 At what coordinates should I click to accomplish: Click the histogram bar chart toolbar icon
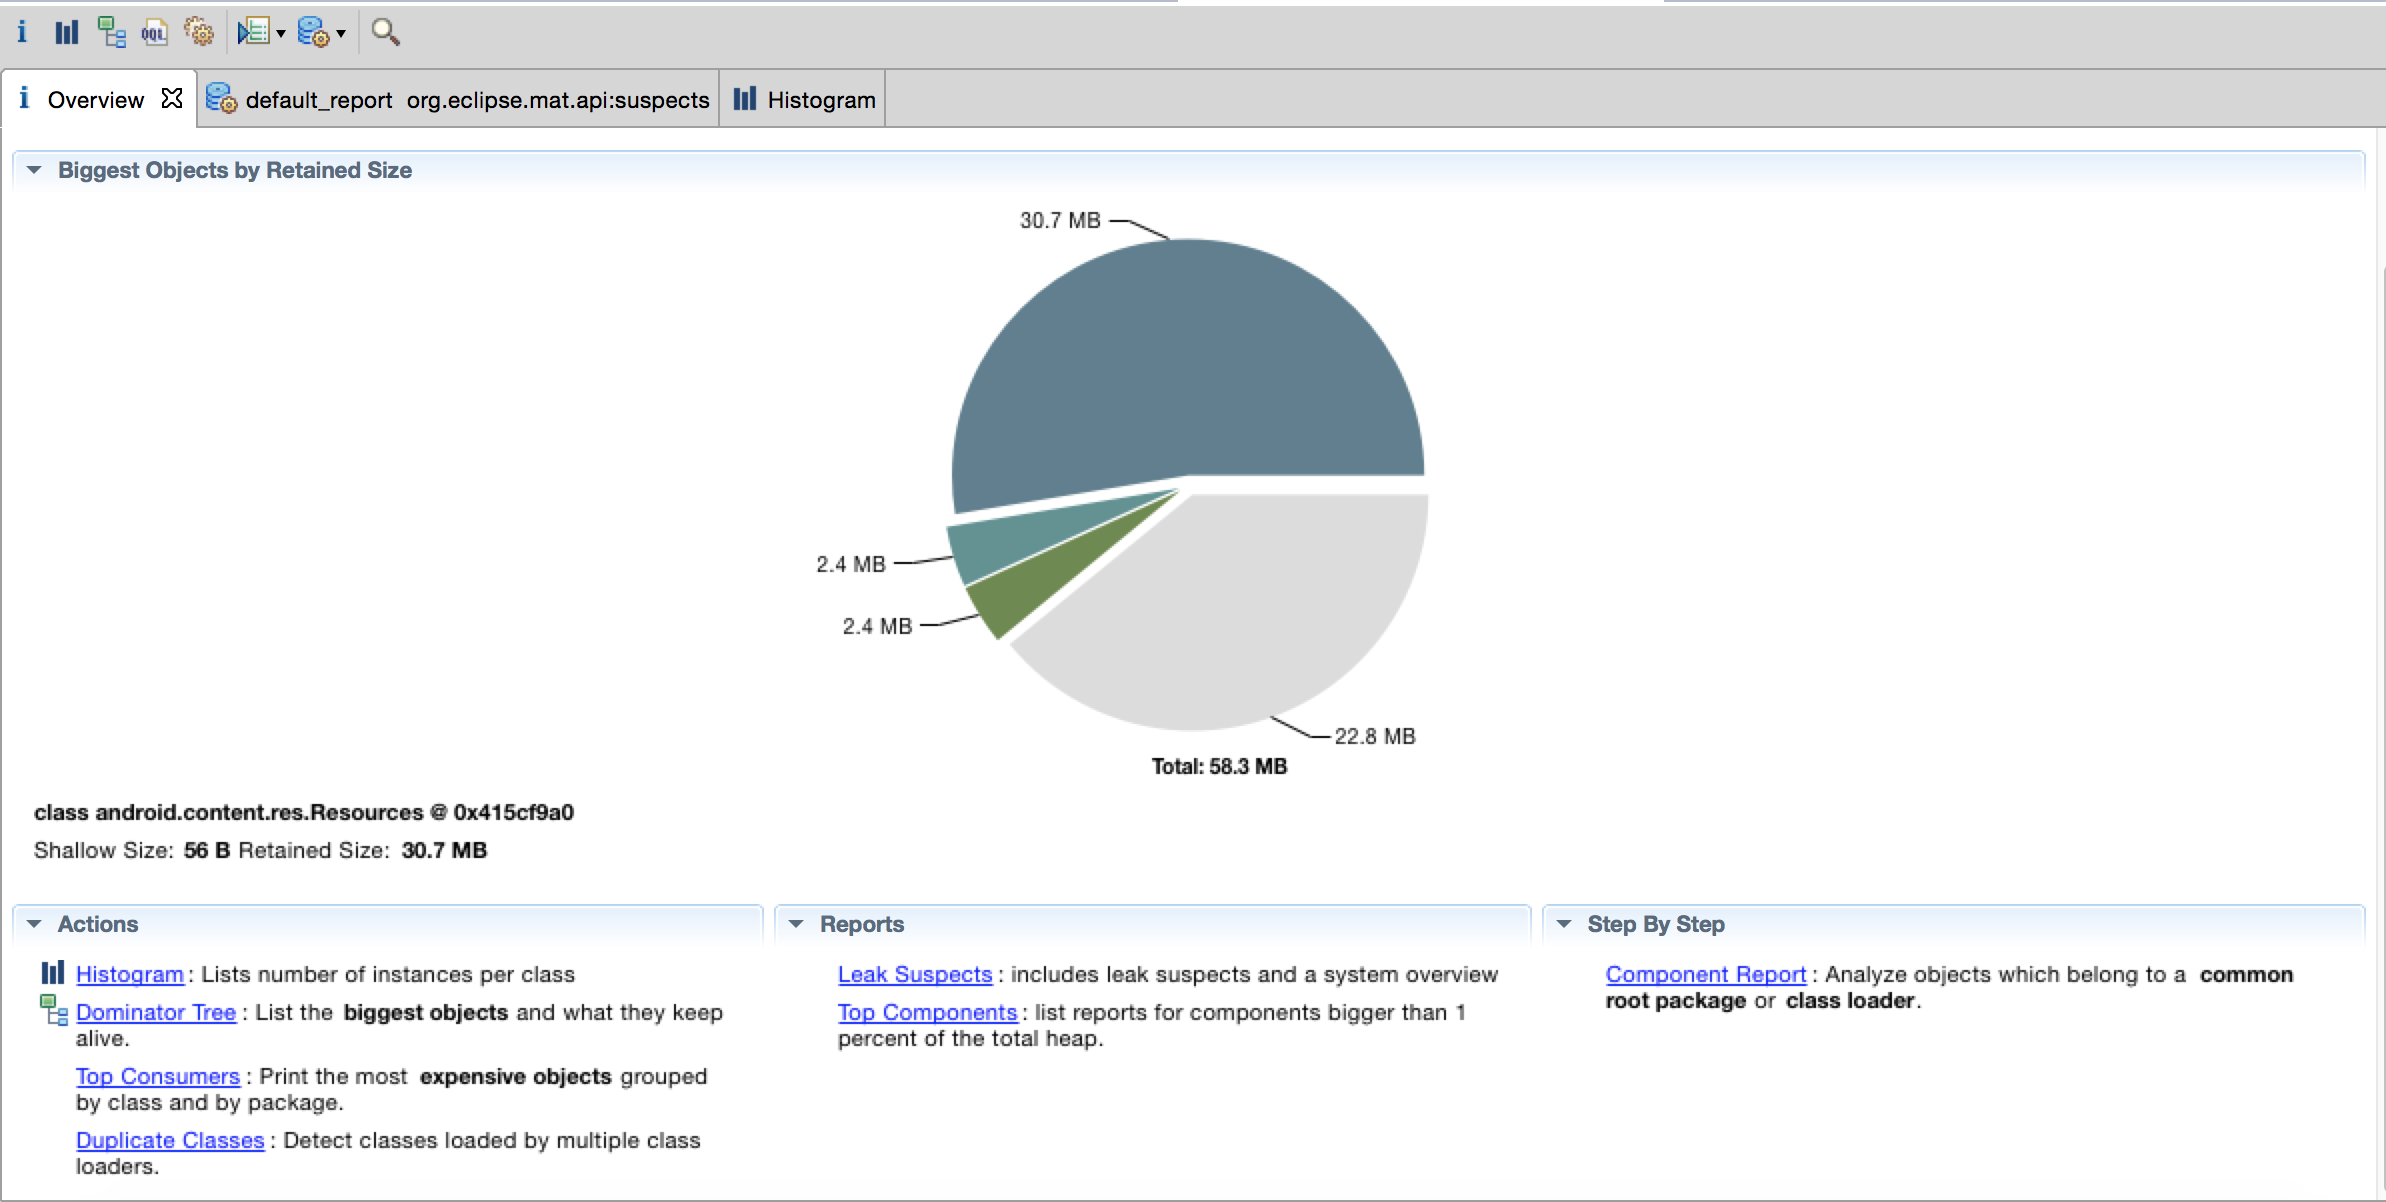(66, 32)
